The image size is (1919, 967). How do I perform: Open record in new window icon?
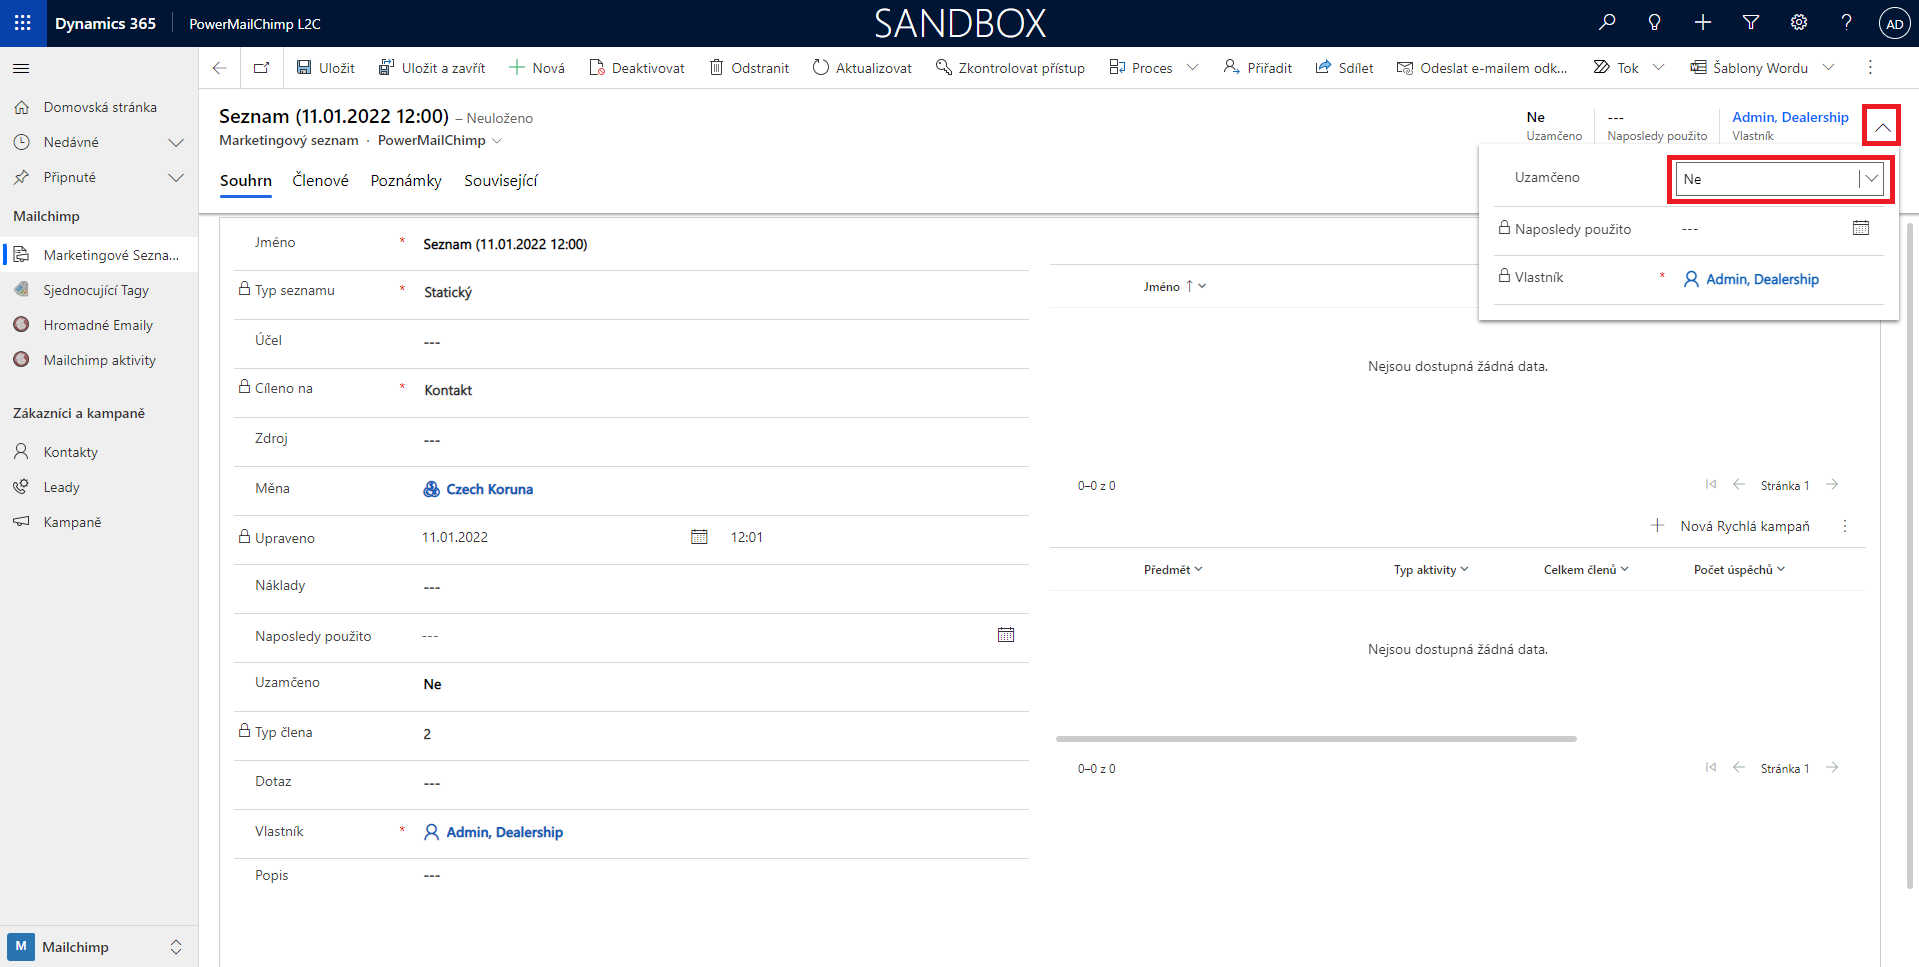tap(261, 68)
